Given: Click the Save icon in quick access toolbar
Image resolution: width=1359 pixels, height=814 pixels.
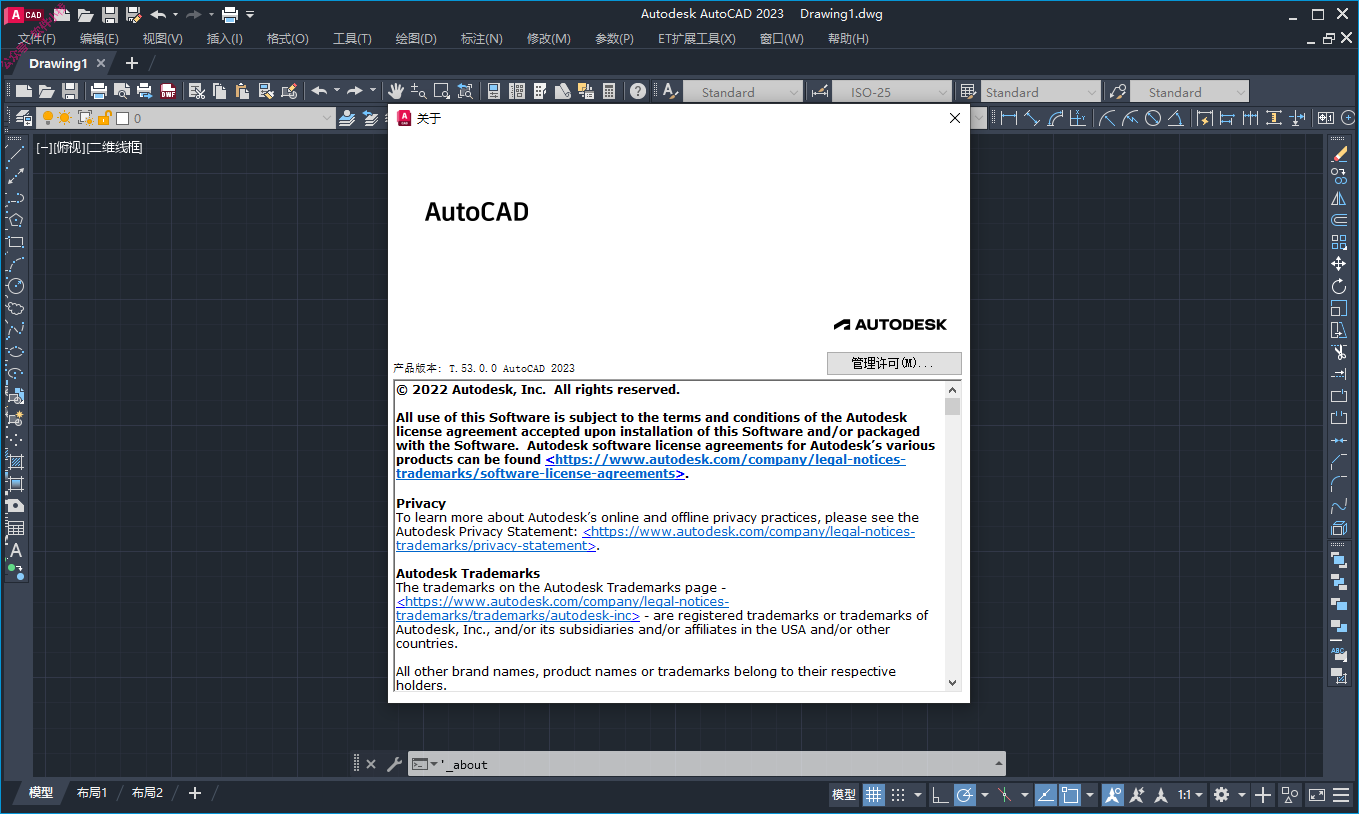Looking at the screenshot, I should point(110,14).
